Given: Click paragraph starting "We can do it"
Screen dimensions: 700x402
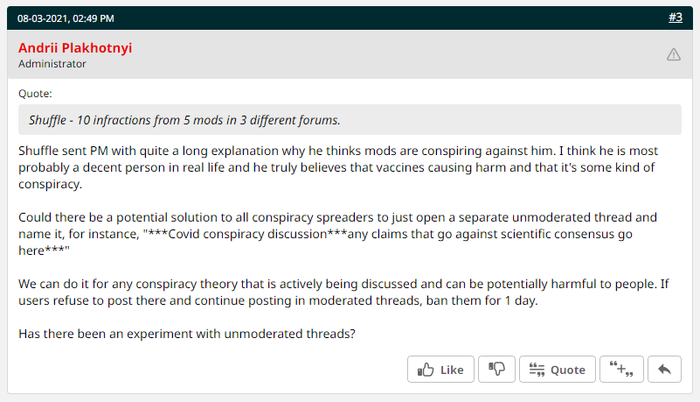Looking at the screenshot, I should 343,292.
